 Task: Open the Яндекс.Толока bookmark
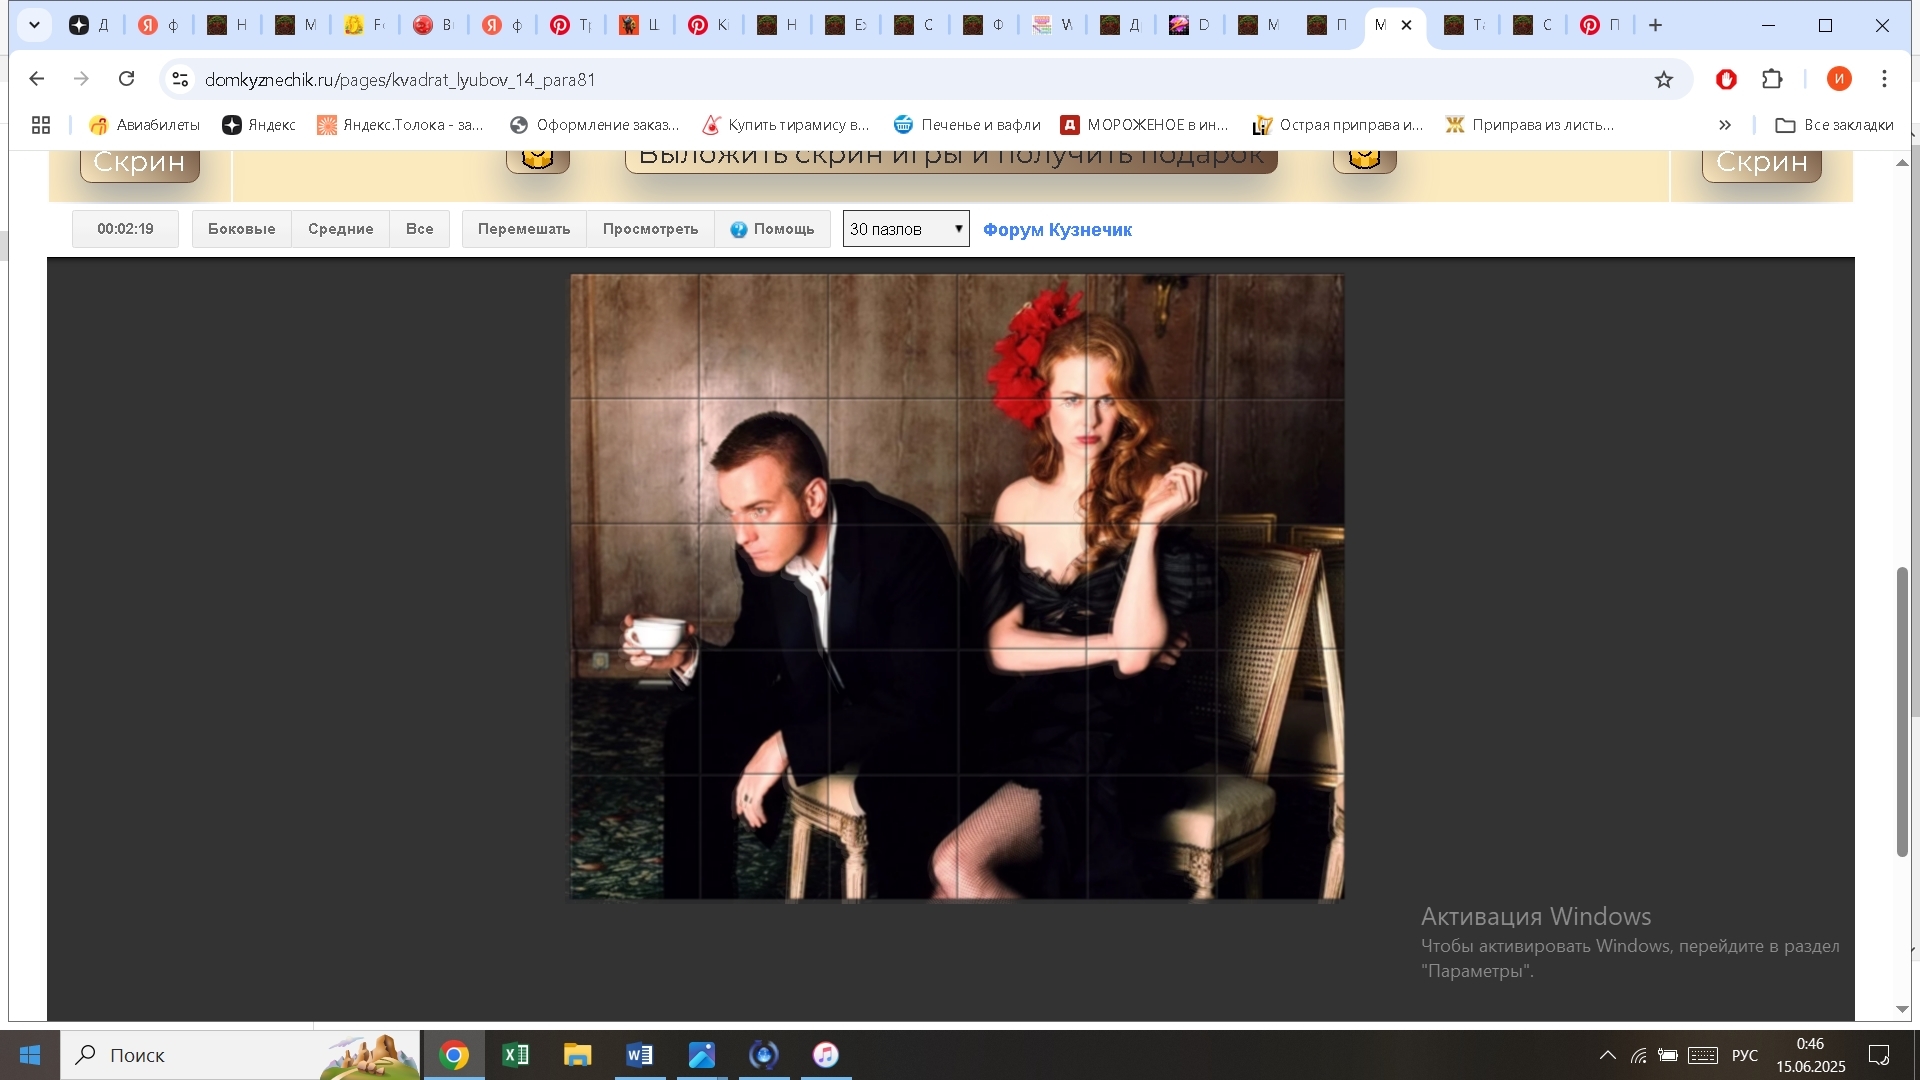400,125
